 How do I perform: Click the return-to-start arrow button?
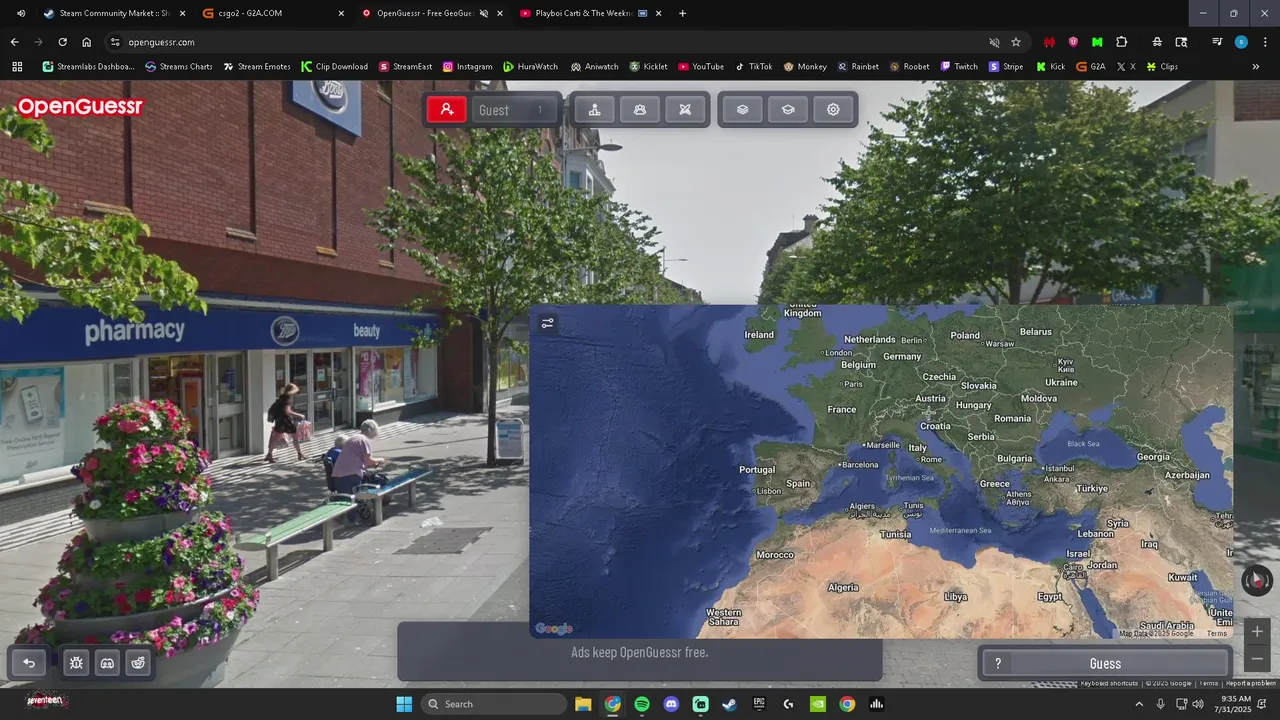click(29, 662)
